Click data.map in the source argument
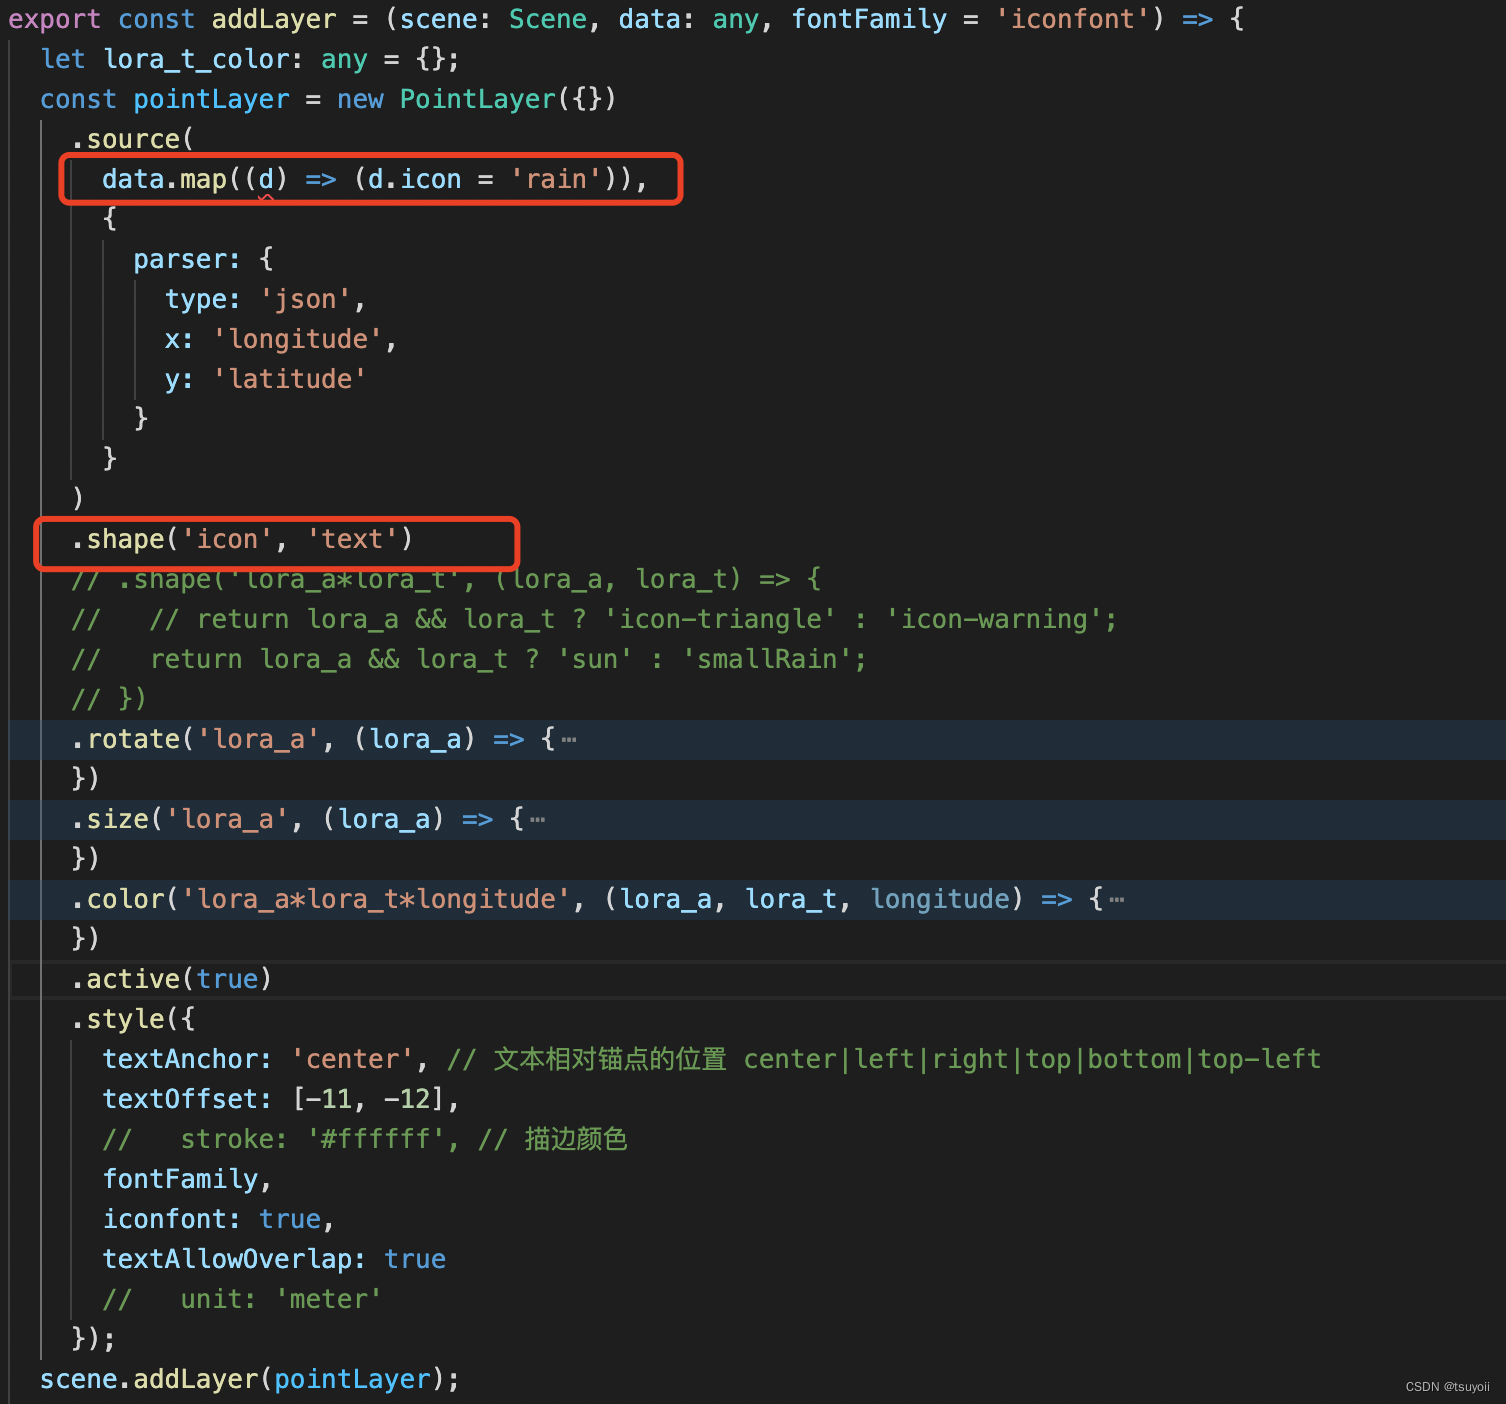This screenshot has height=1404, width=1506. pyautogui.click(x=164, y=180)
